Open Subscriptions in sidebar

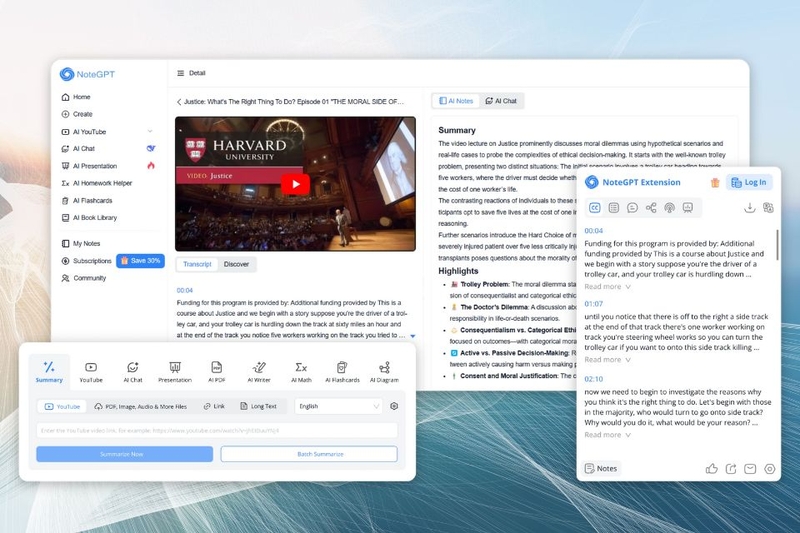click(86, 261)
